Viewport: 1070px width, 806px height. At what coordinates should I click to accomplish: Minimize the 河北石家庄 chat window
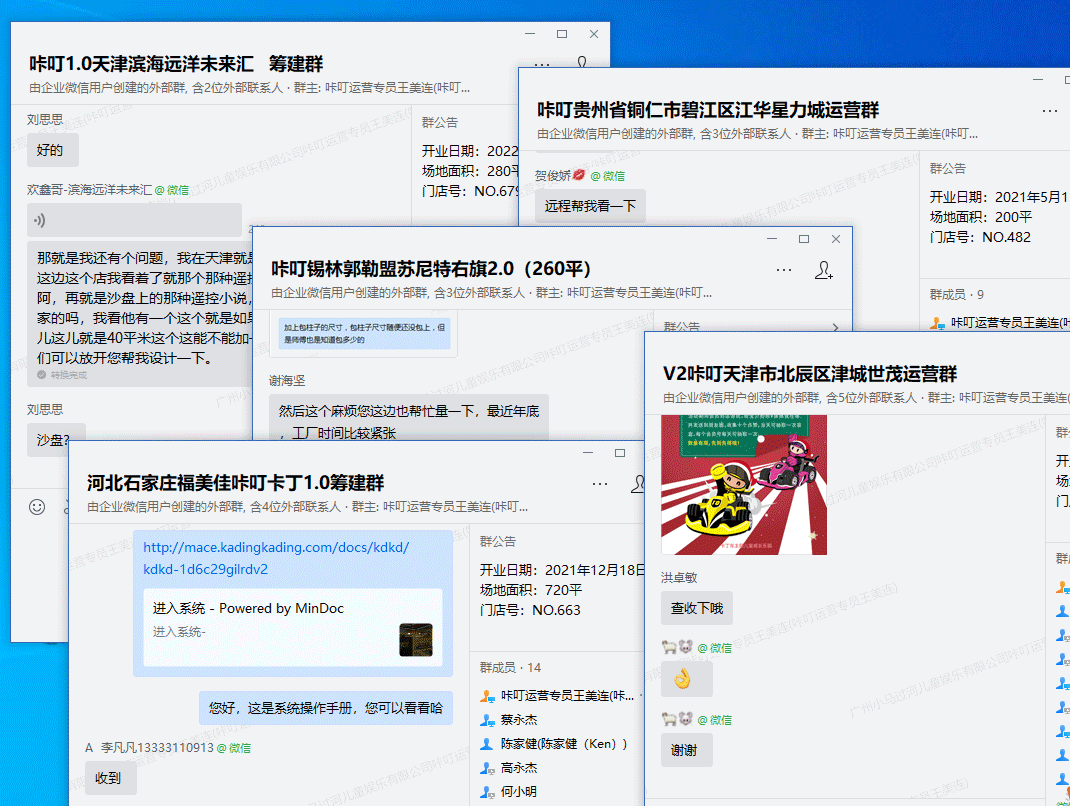[x=588, y=453]
